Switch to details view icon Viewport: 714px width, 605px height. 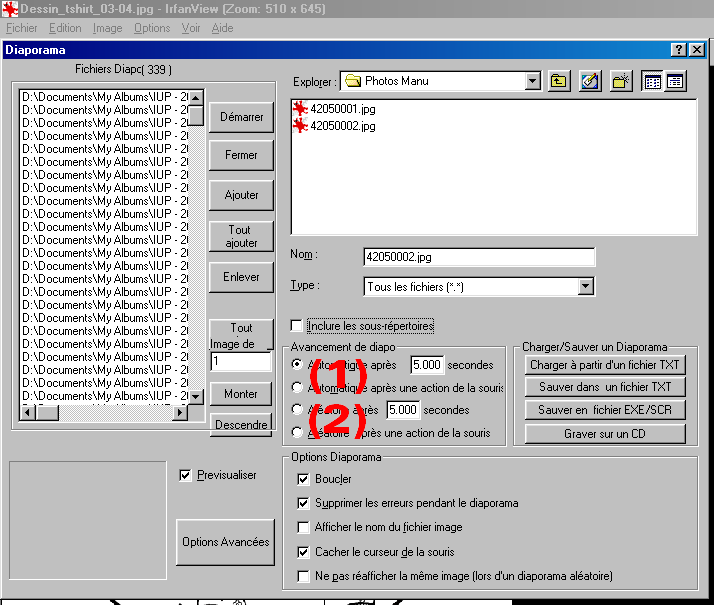675,81
